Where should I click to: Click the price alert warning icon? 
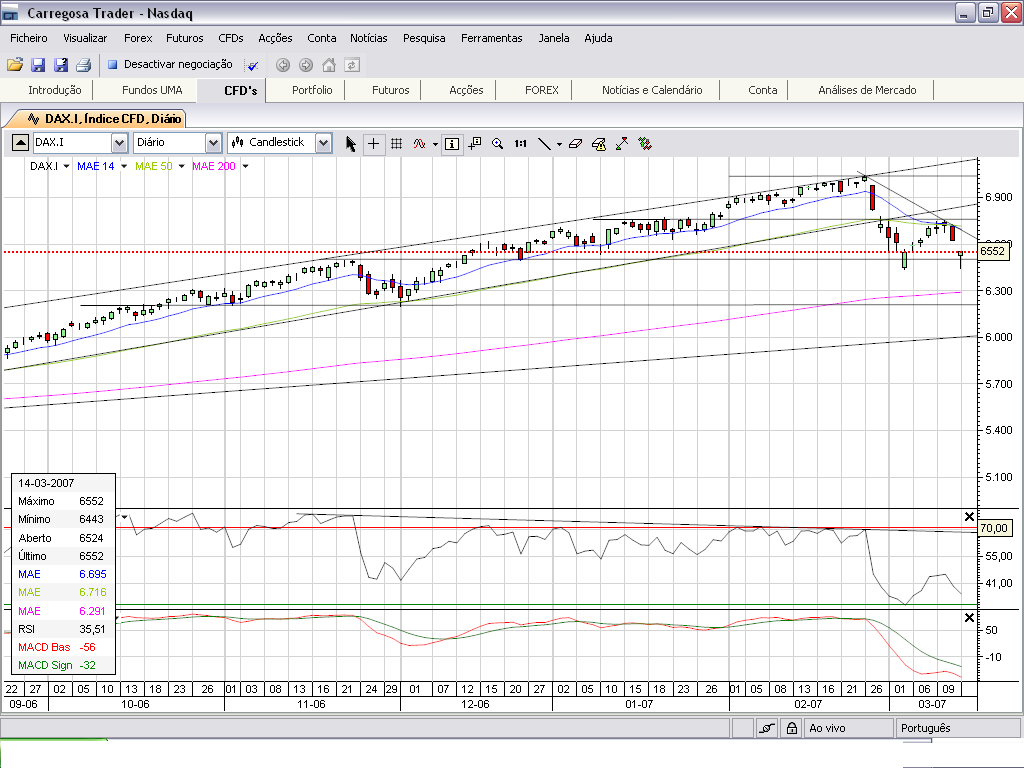(599, 144)
